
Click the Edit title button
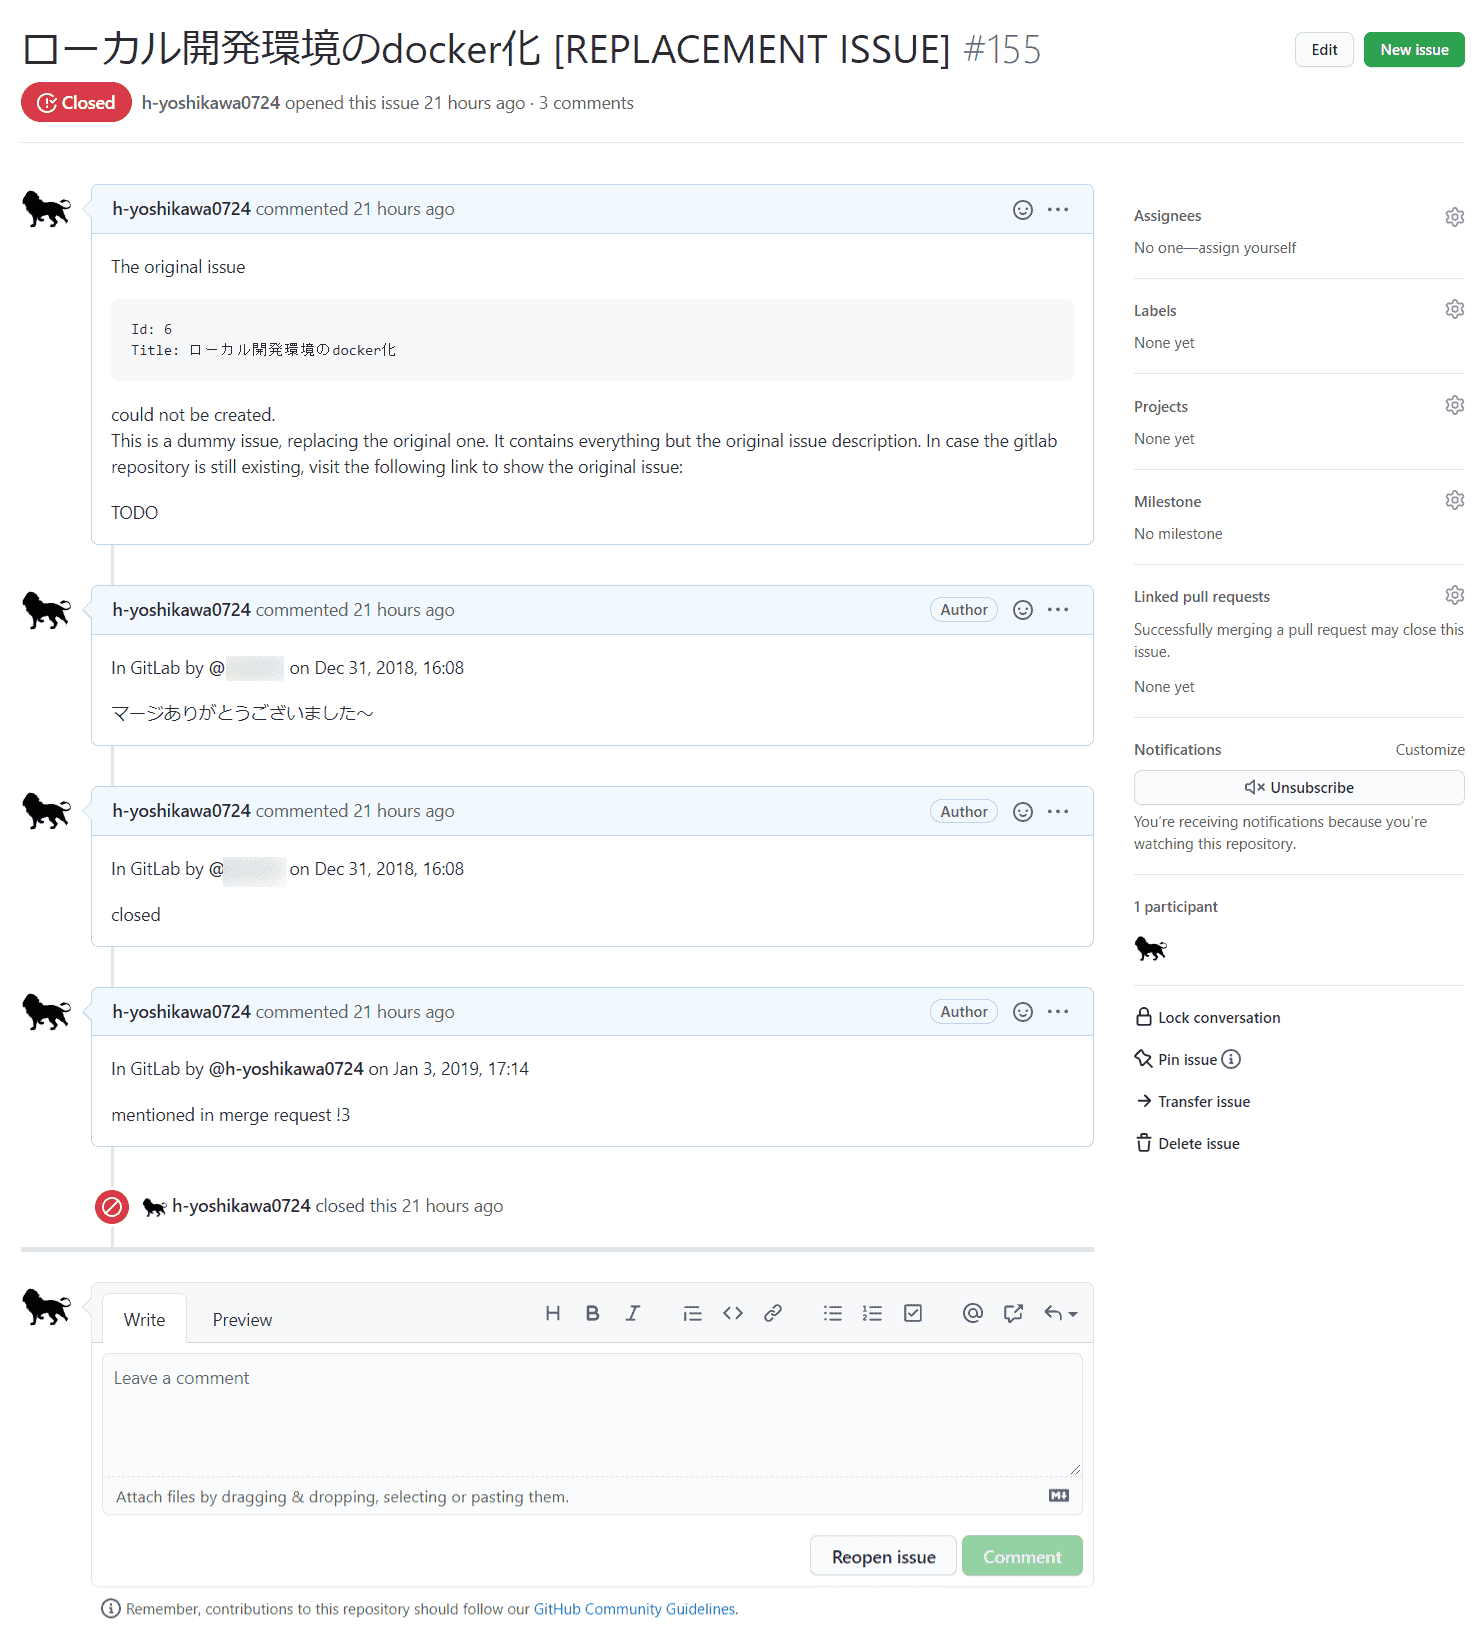click(x=1324, y=50)
